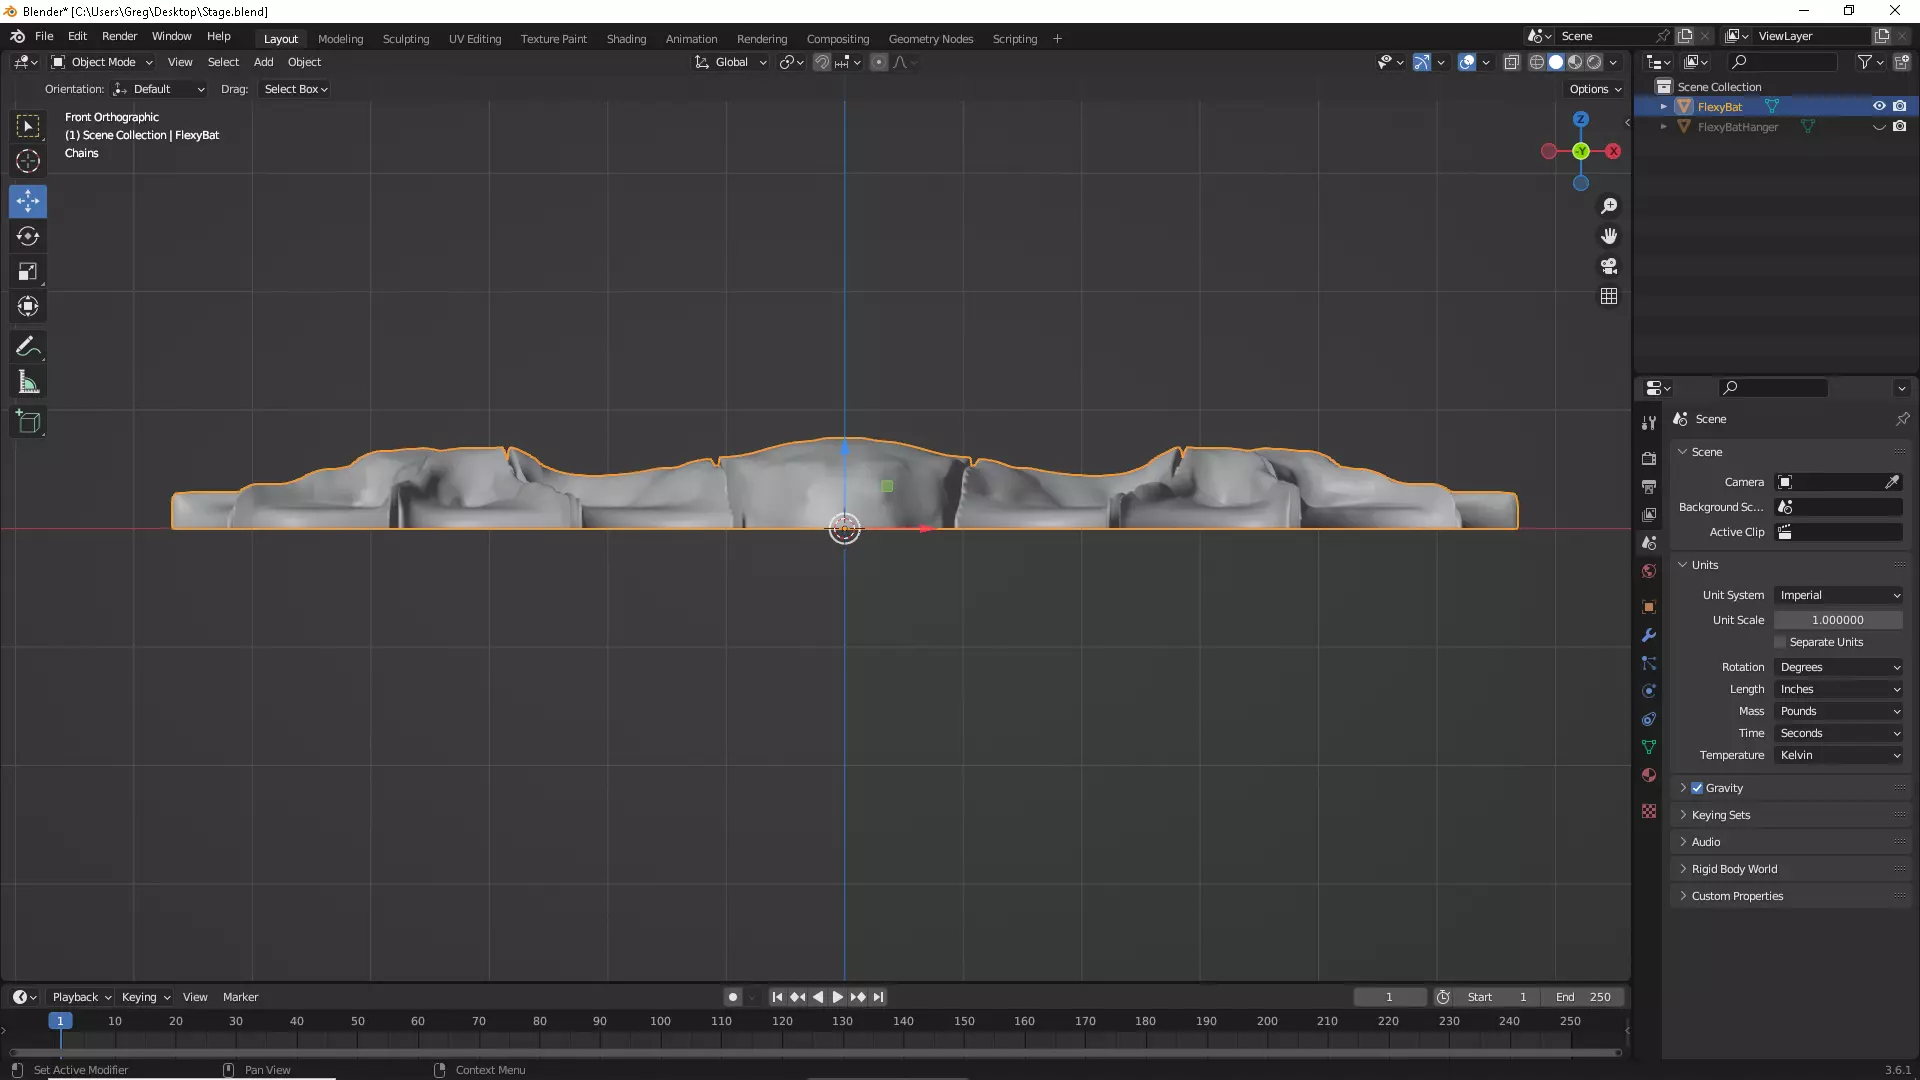
Task: Open the Unit System dropdown
Action: pos(1838,595)
